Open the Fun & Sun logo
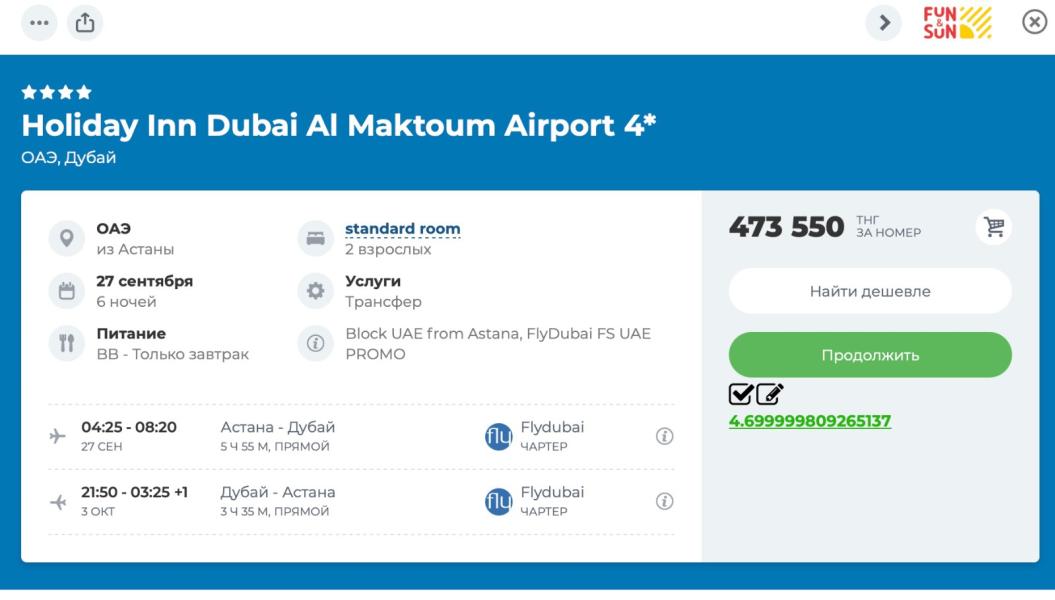This screenshot has width=1055, height=600. click(957, 23)
